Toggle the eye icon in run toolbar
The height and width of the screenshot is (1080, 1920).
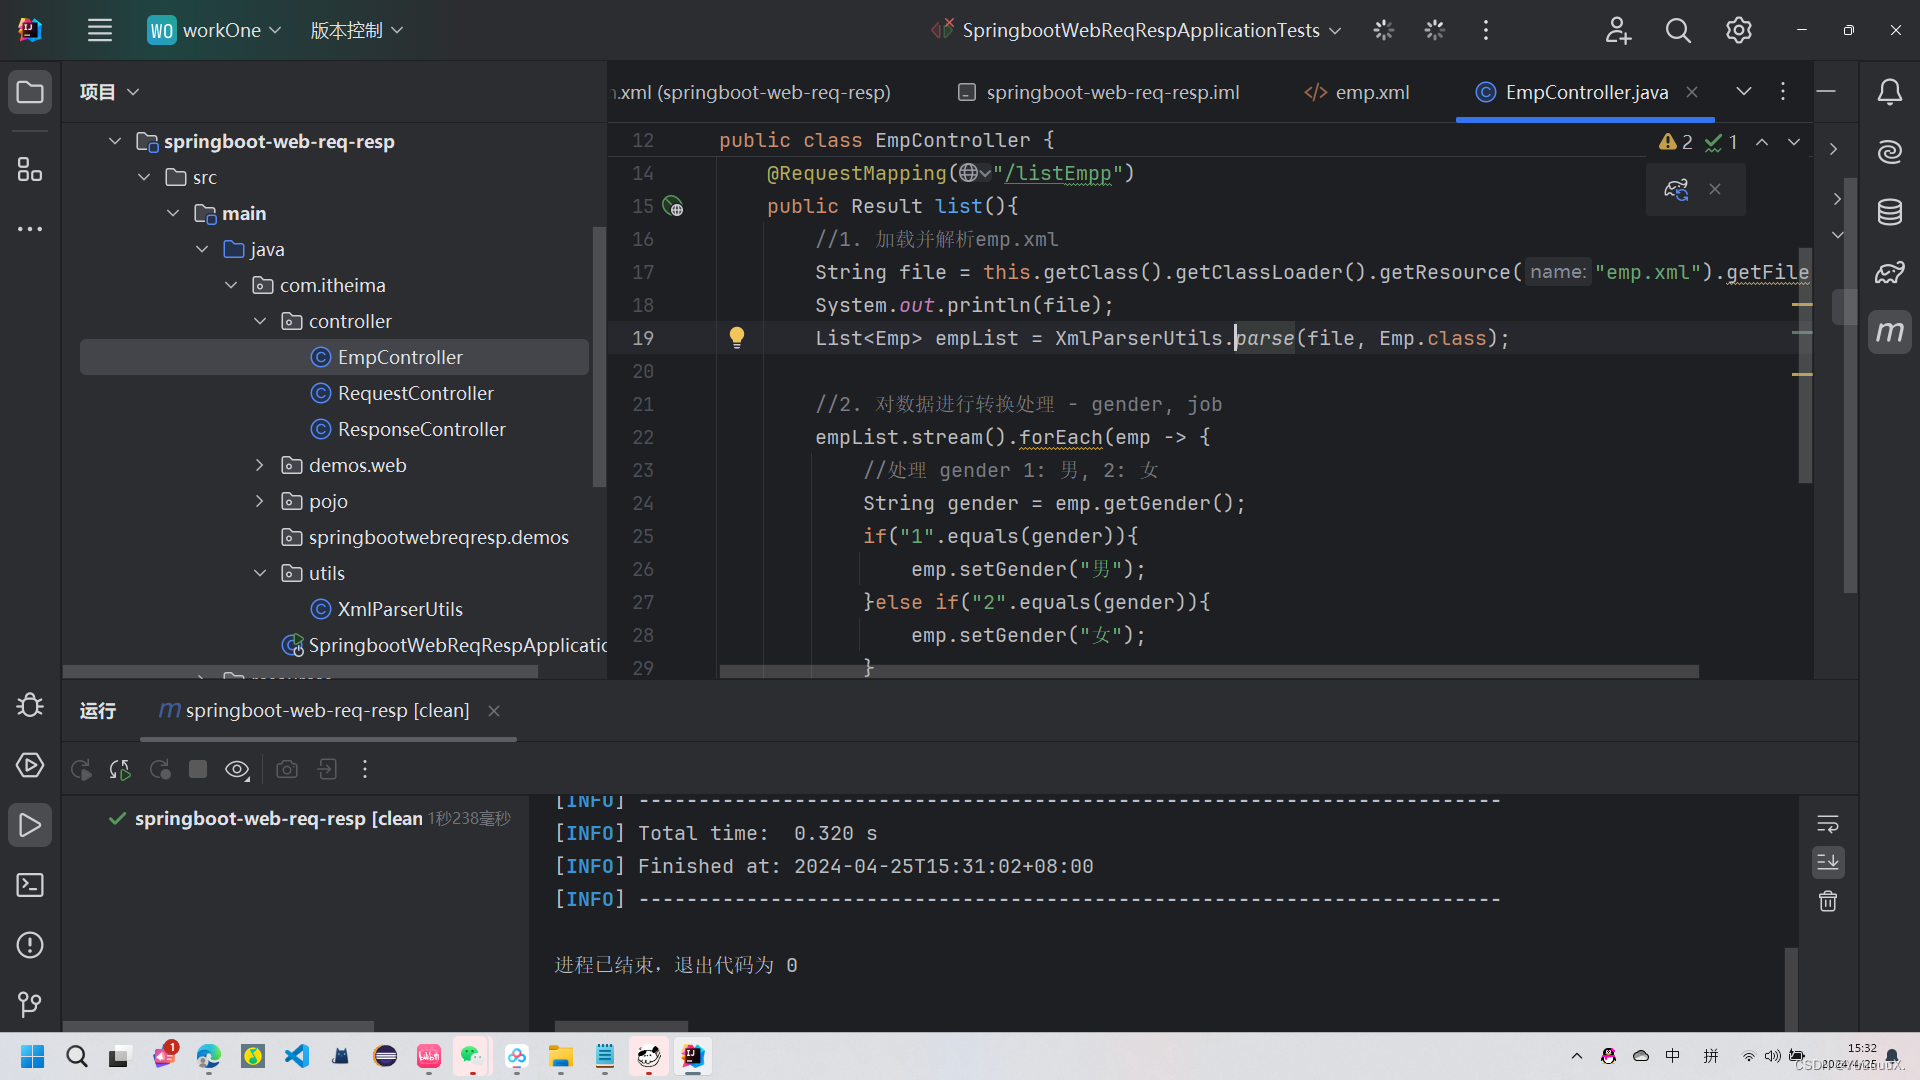click(237, 769)
